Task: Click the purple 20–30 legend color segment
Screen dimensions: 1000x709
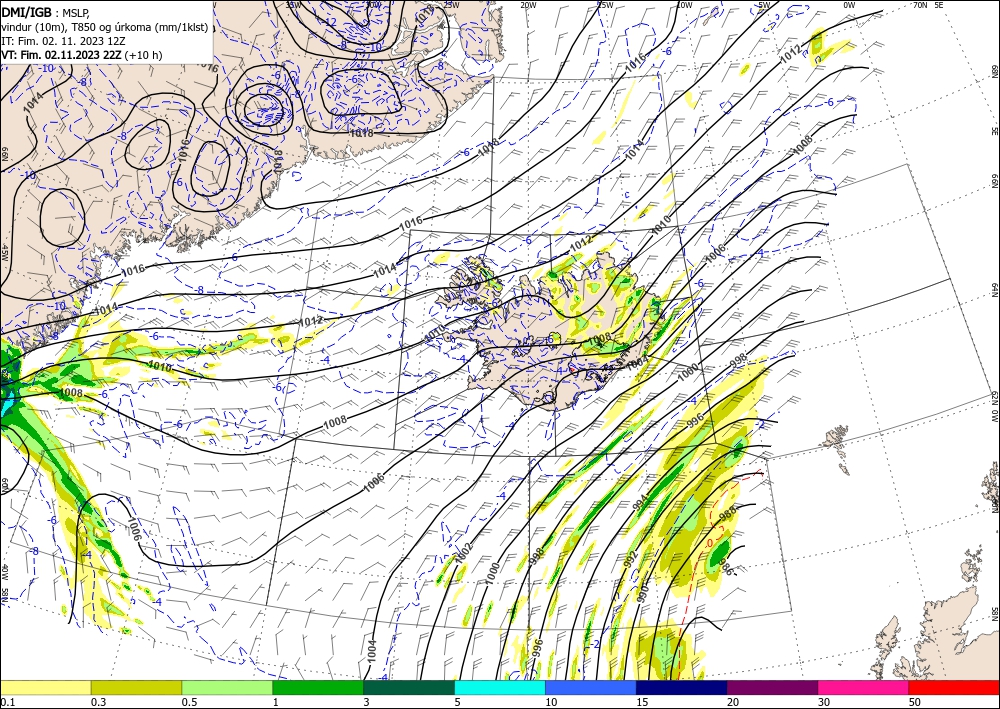Action: tap(772, 687)
